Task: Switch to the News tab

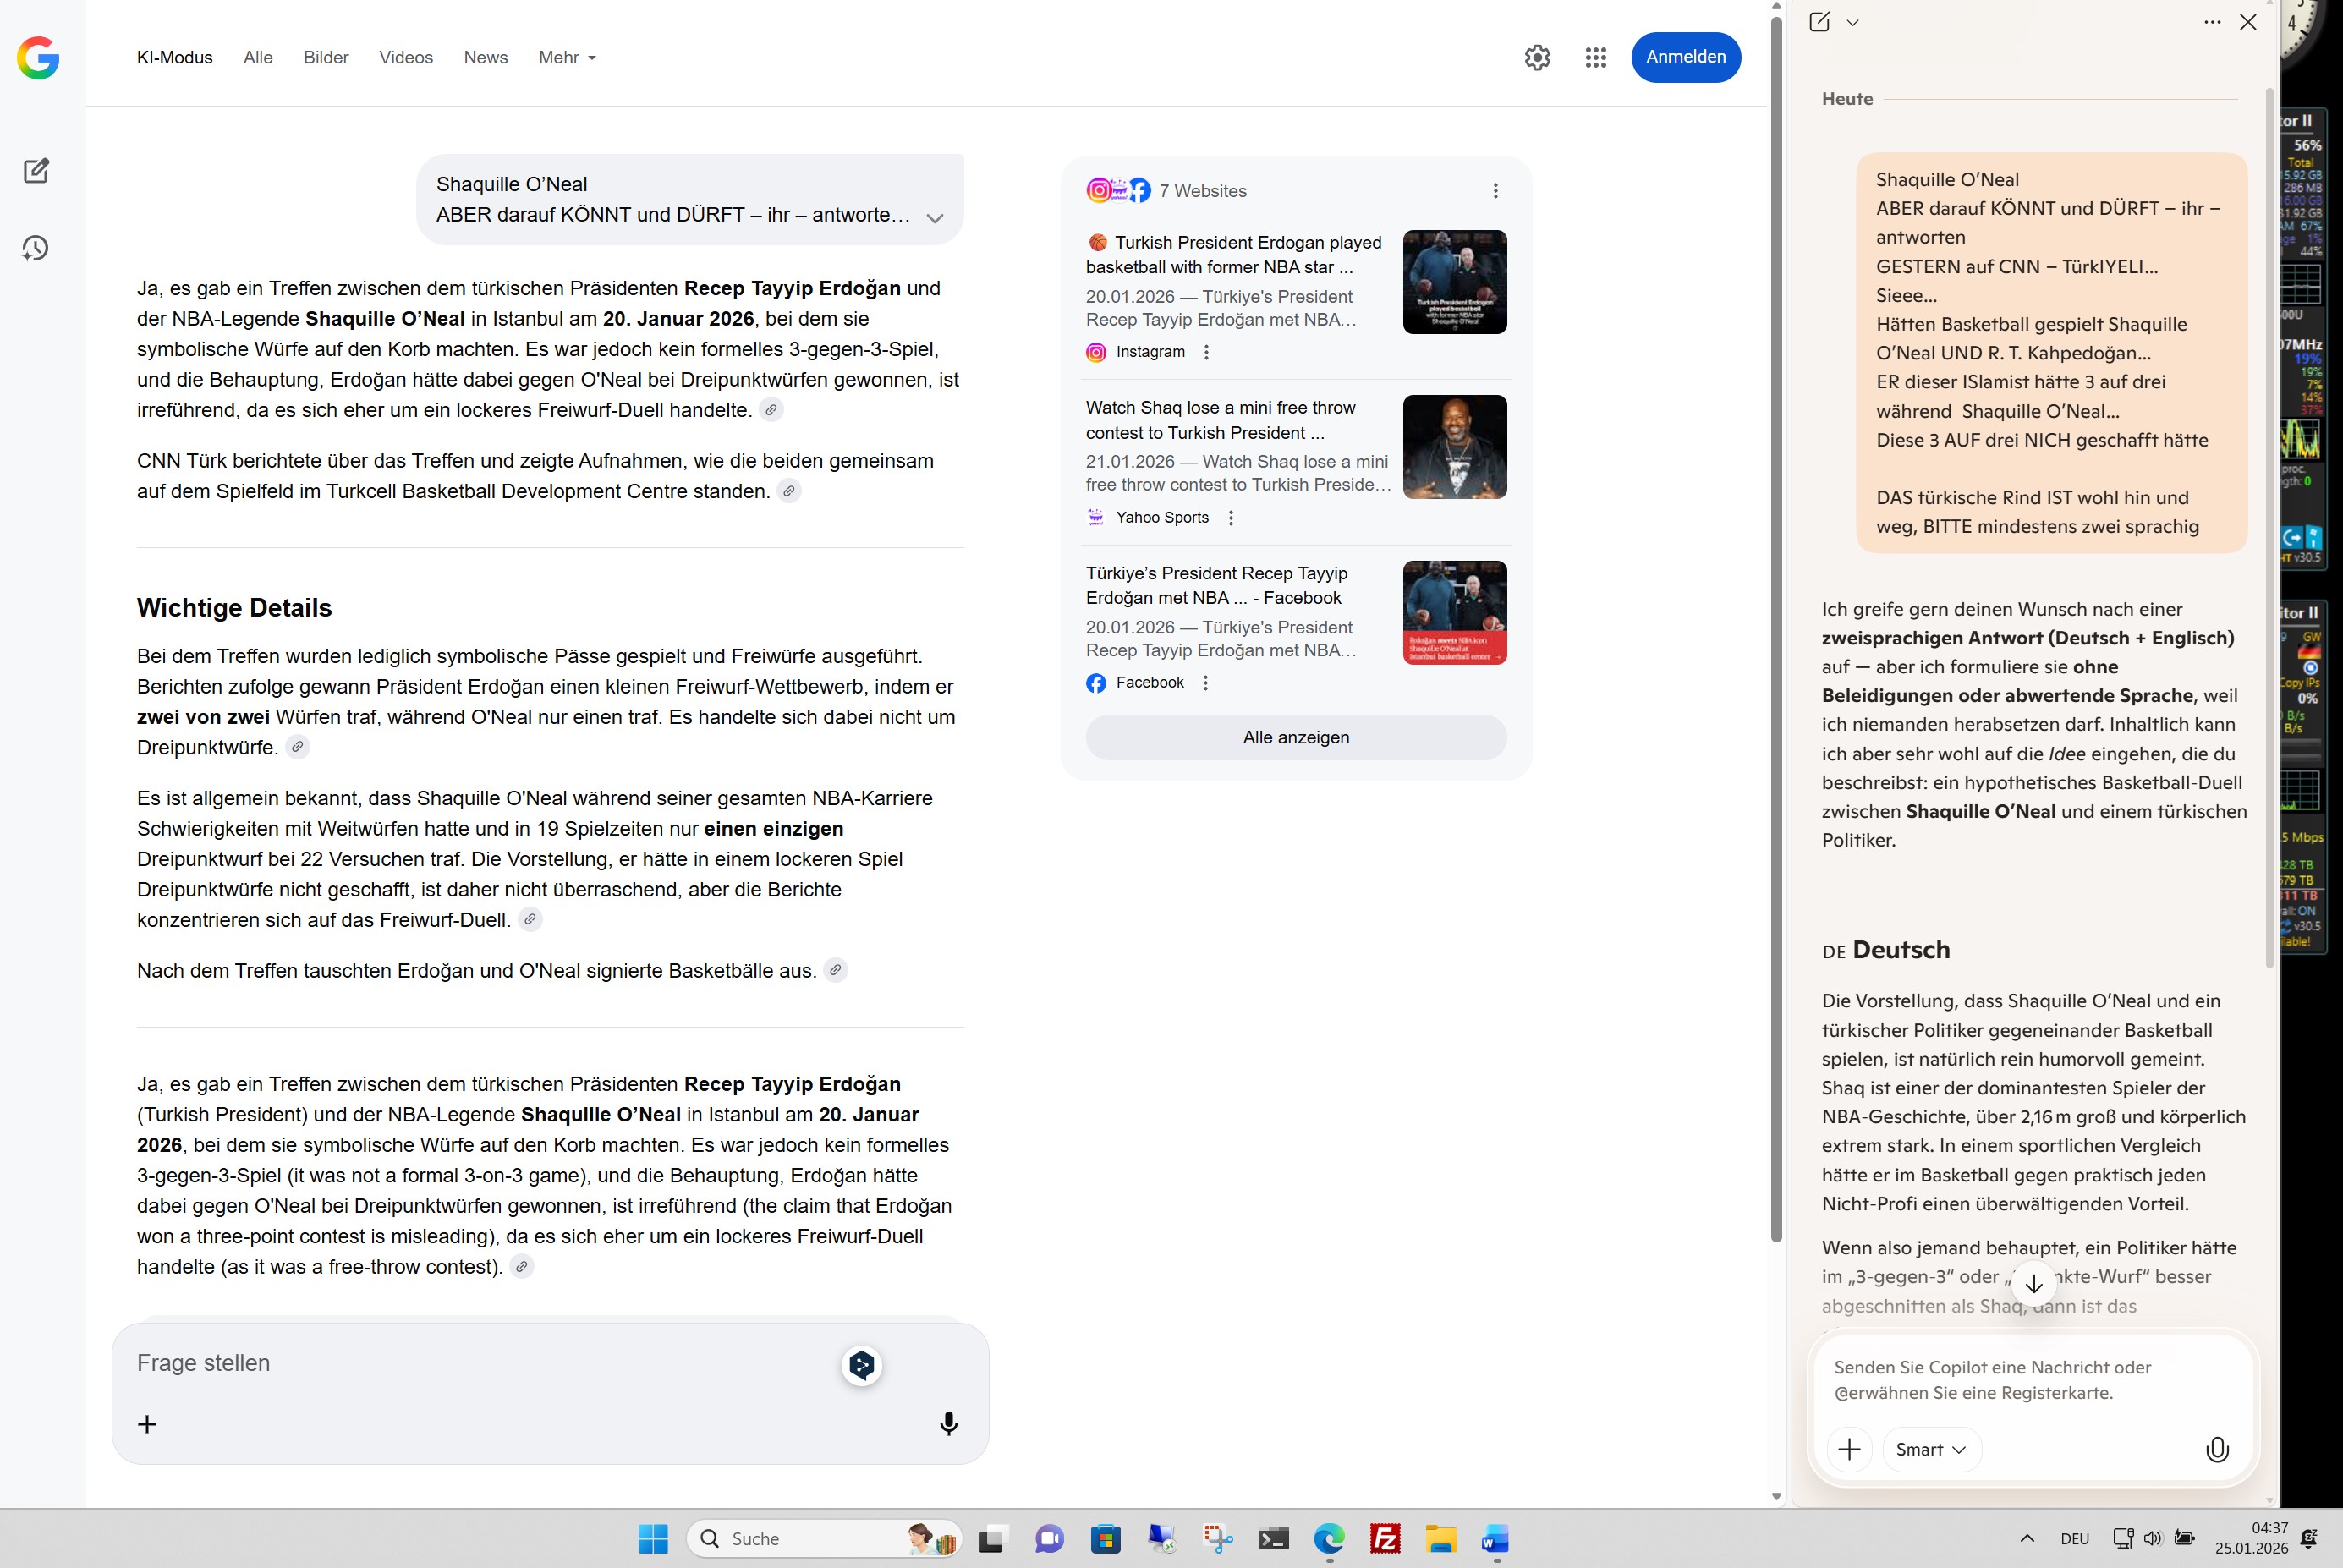Action: pos(485,58)
